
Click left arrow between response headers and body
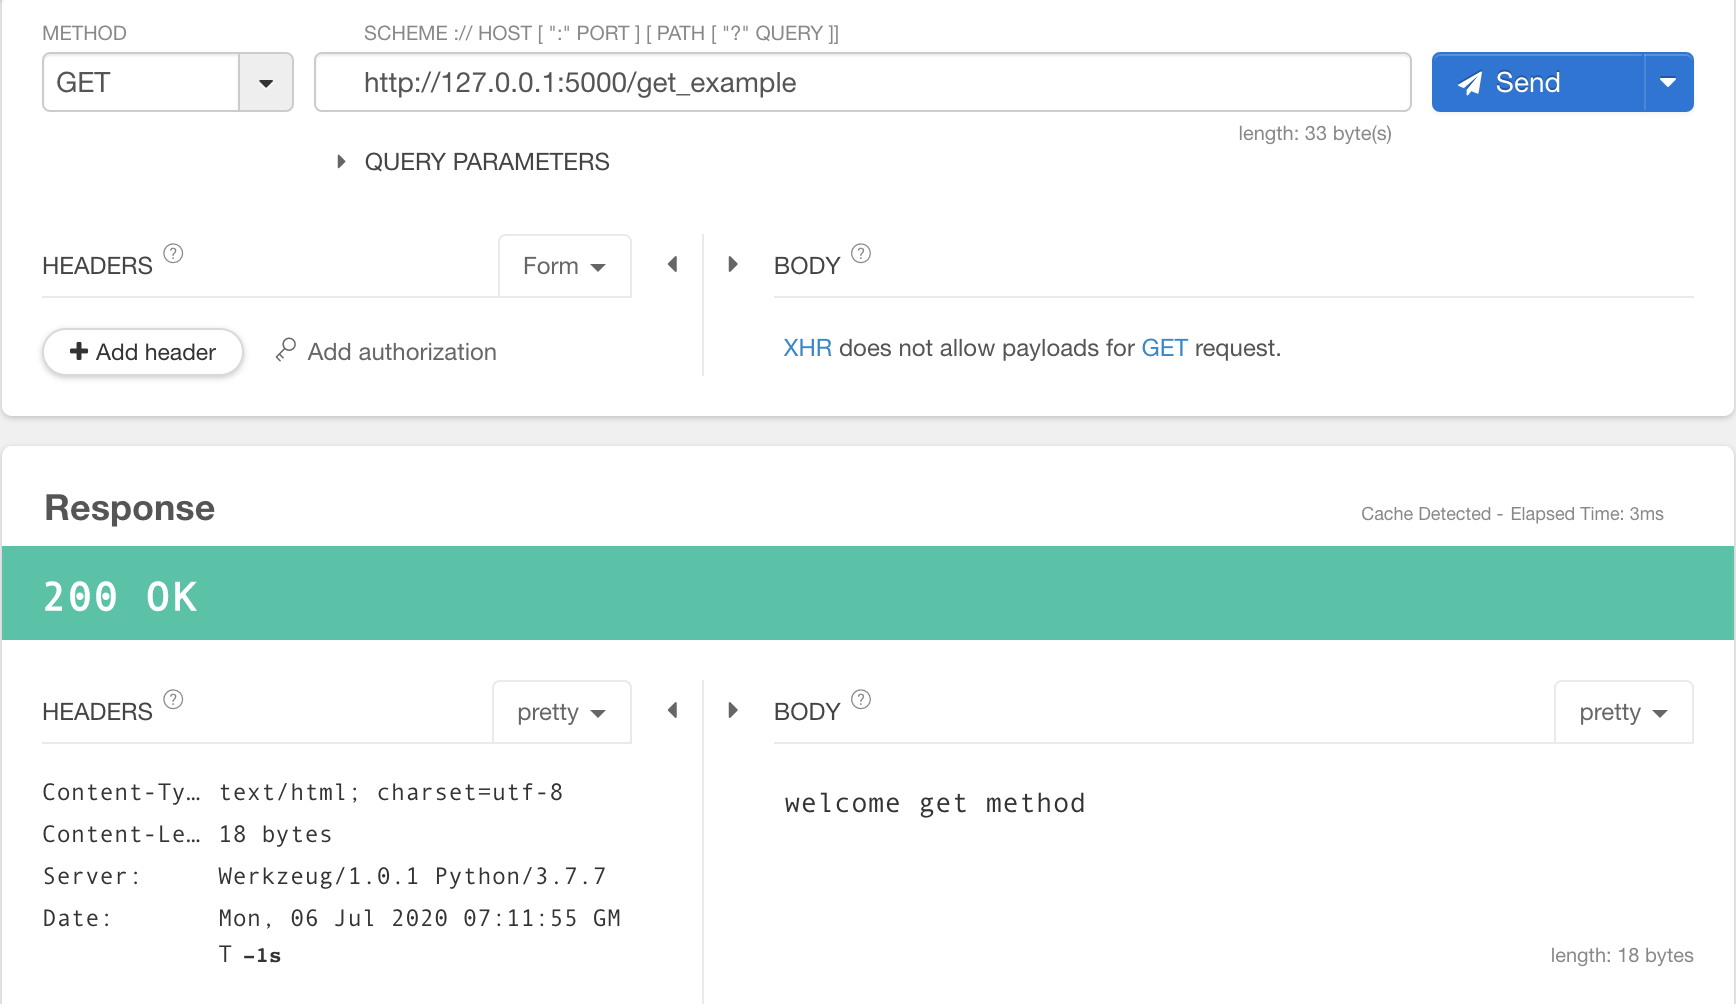pyautogui.click(x=673, y=710)
